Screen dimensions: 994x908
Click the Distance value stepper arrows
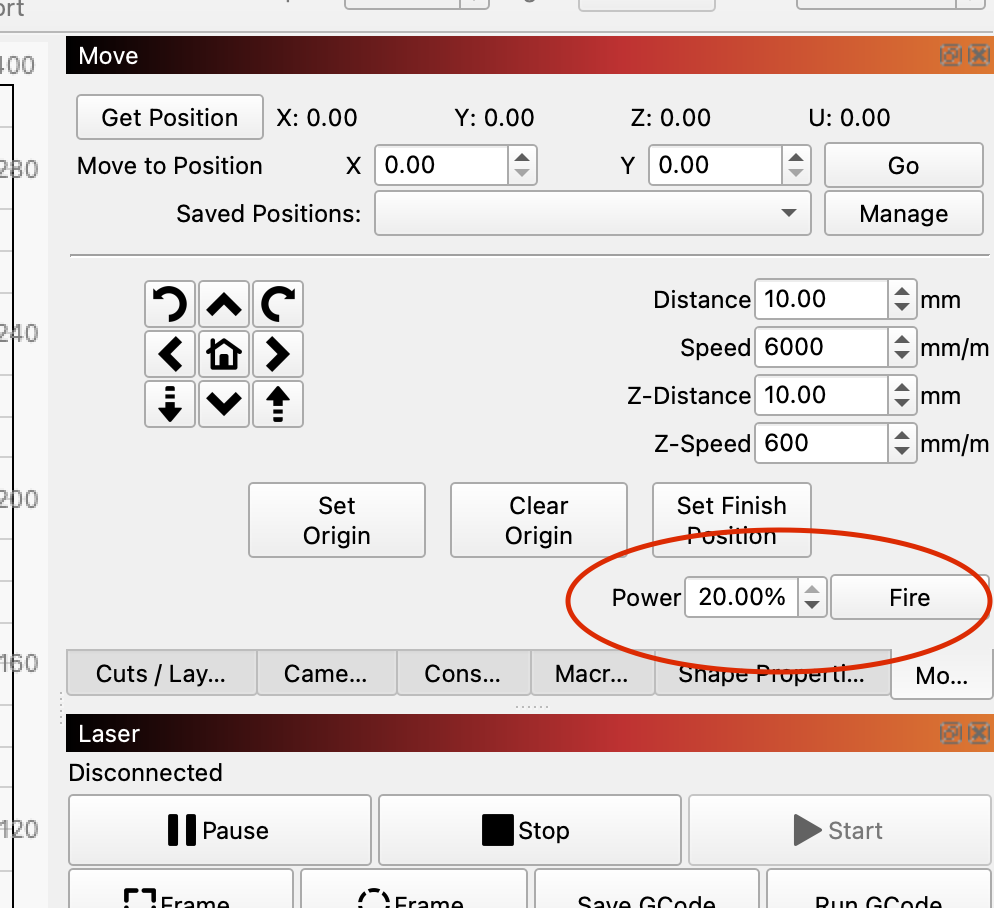click(x=902, y=299)
